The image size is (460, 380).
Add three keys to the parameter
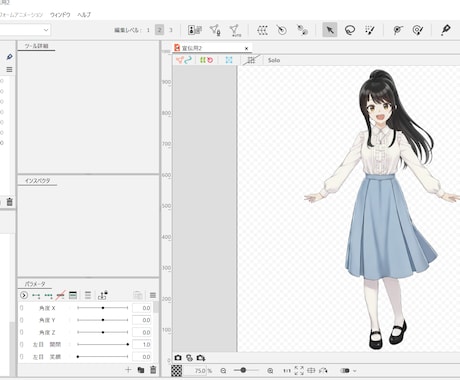[49, 295]
